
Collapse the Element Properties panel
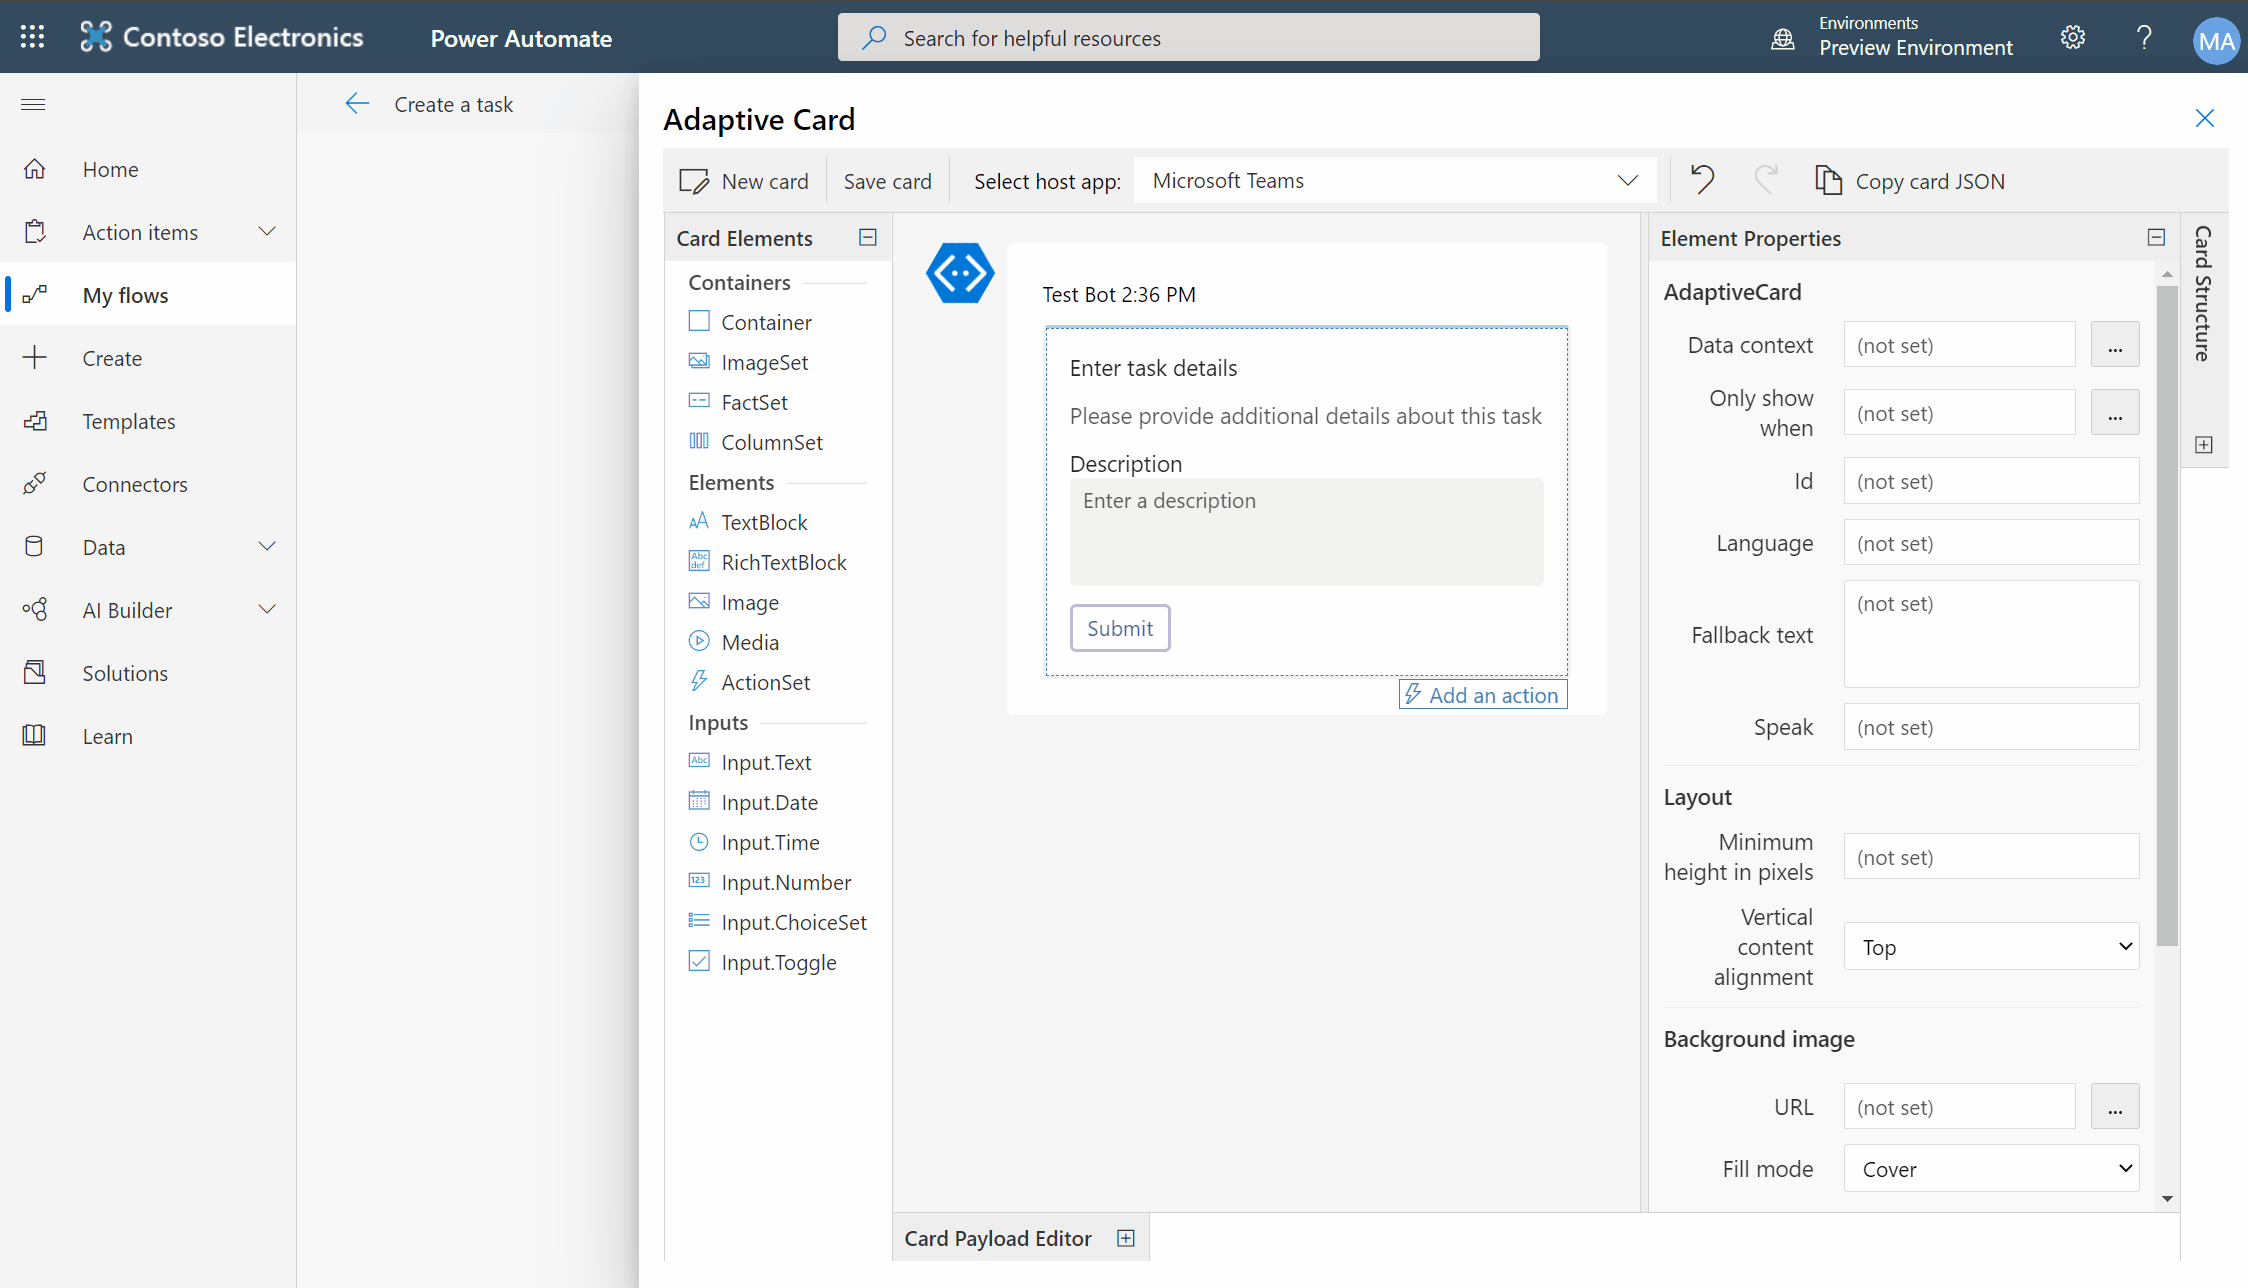(2156, 237)
